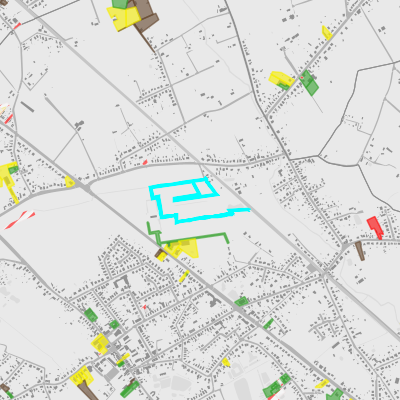This screenshot has height=400, width=400.
Task: Select the red polygon near right edge
Action: pyautogui.click(x=375, y=226)
